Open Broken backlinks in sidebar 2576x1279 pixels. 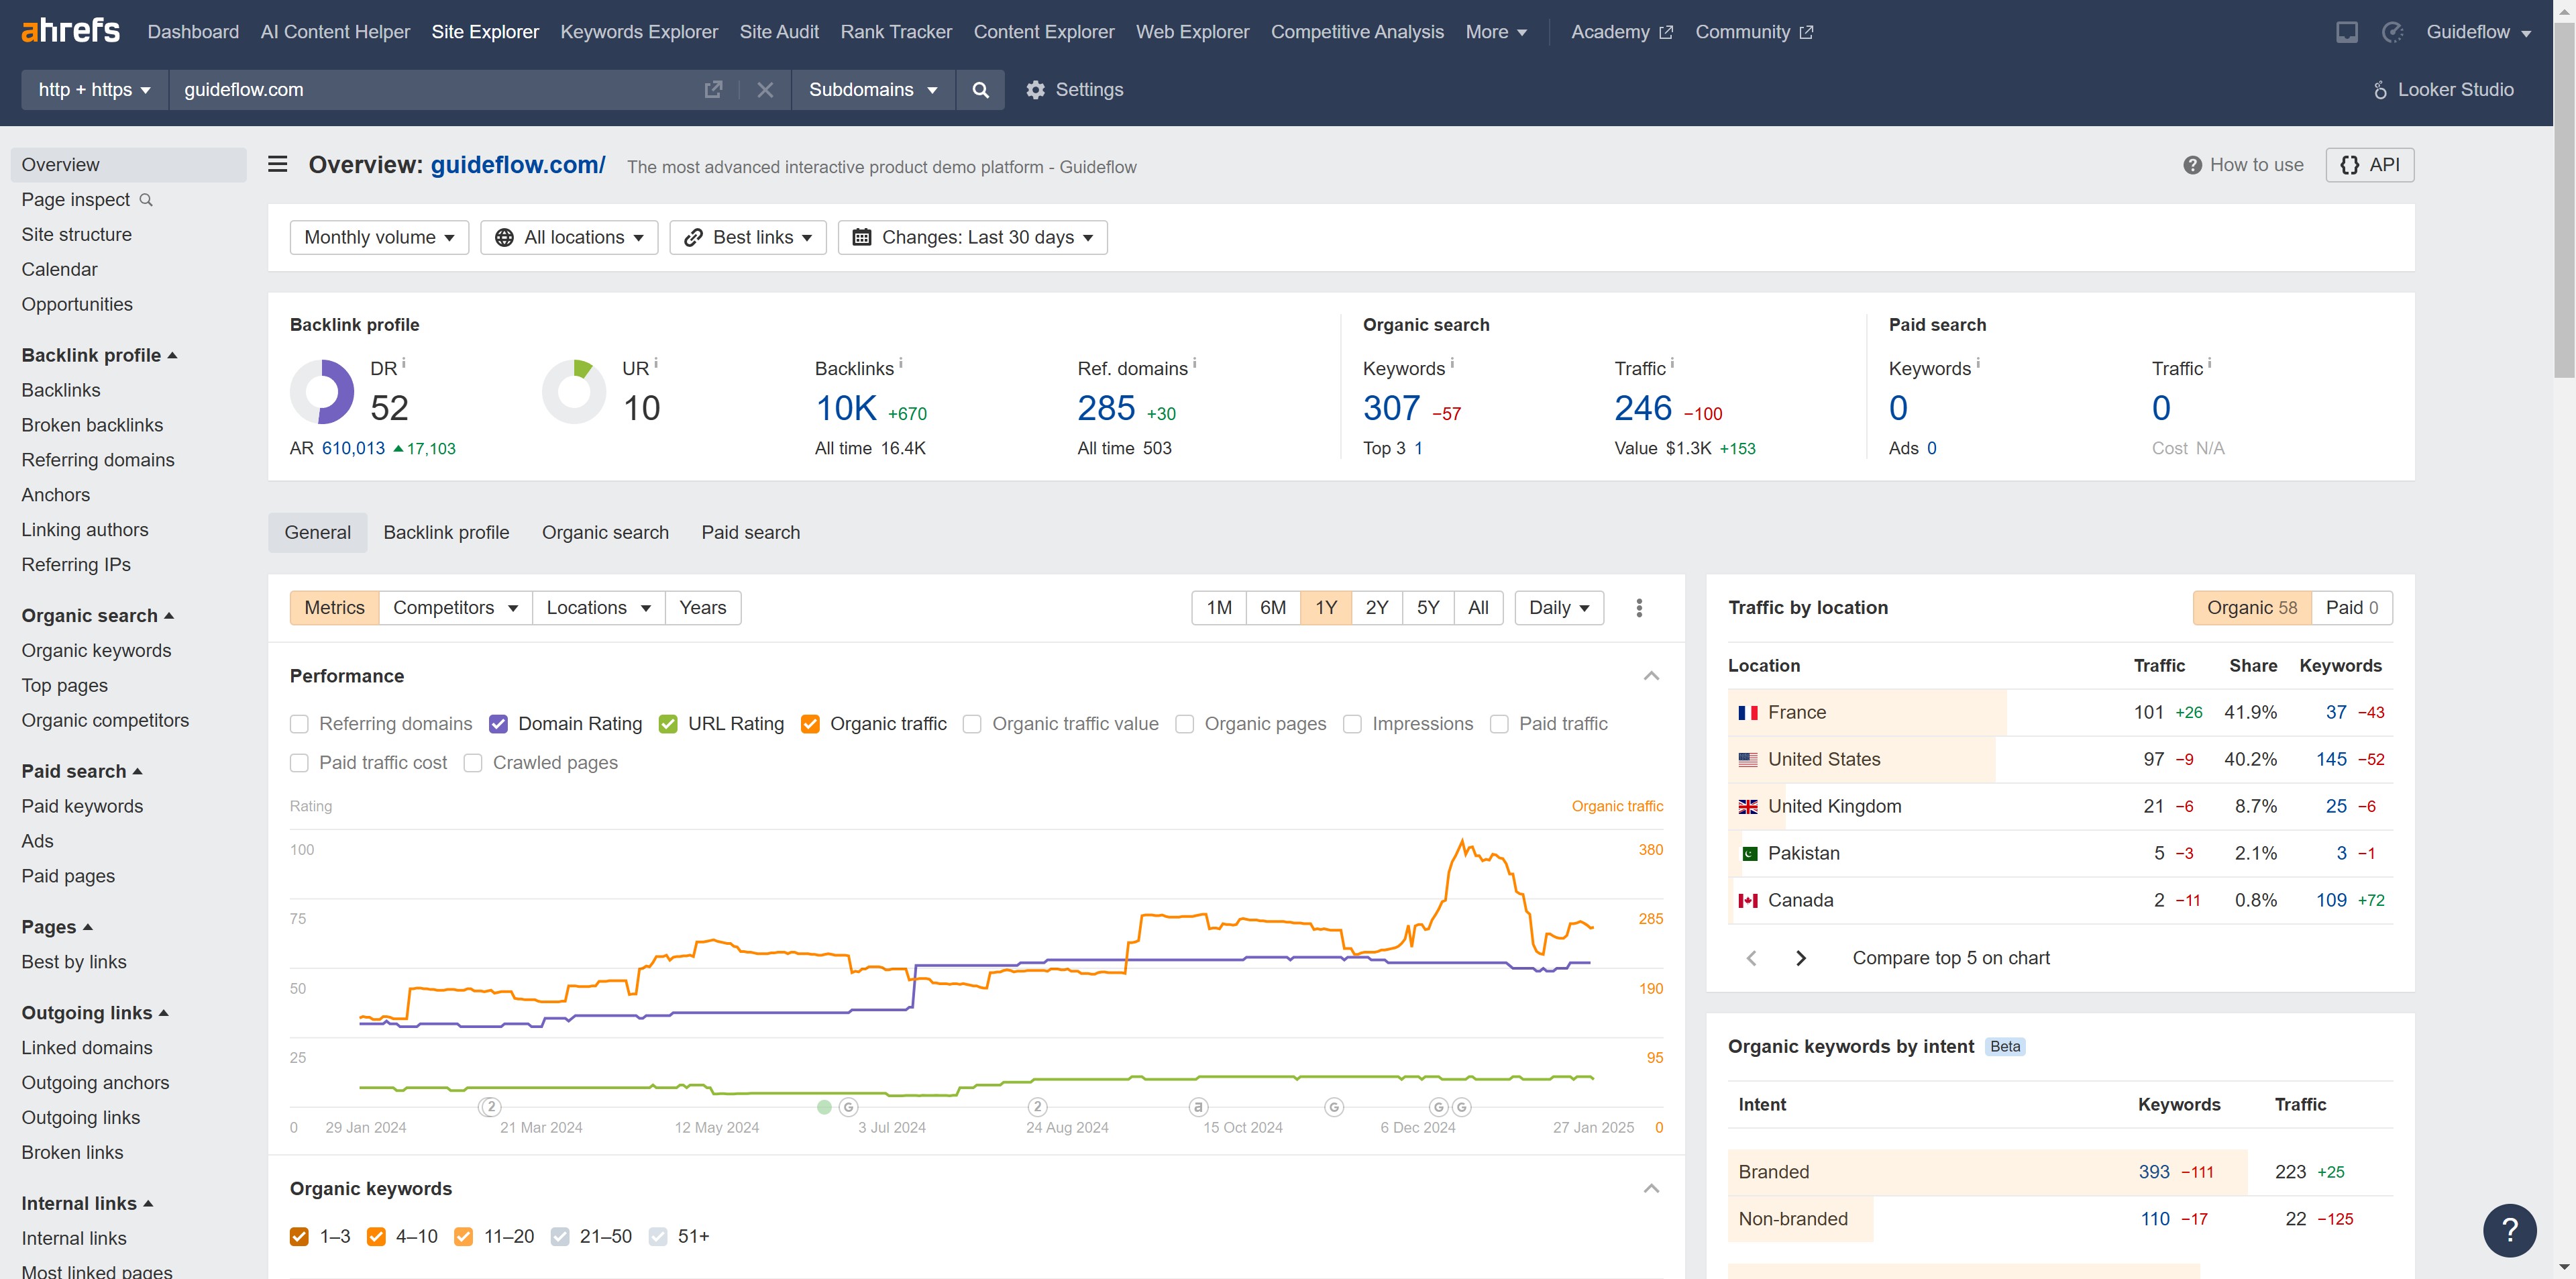pyautogui.click(x=92, y=425)
